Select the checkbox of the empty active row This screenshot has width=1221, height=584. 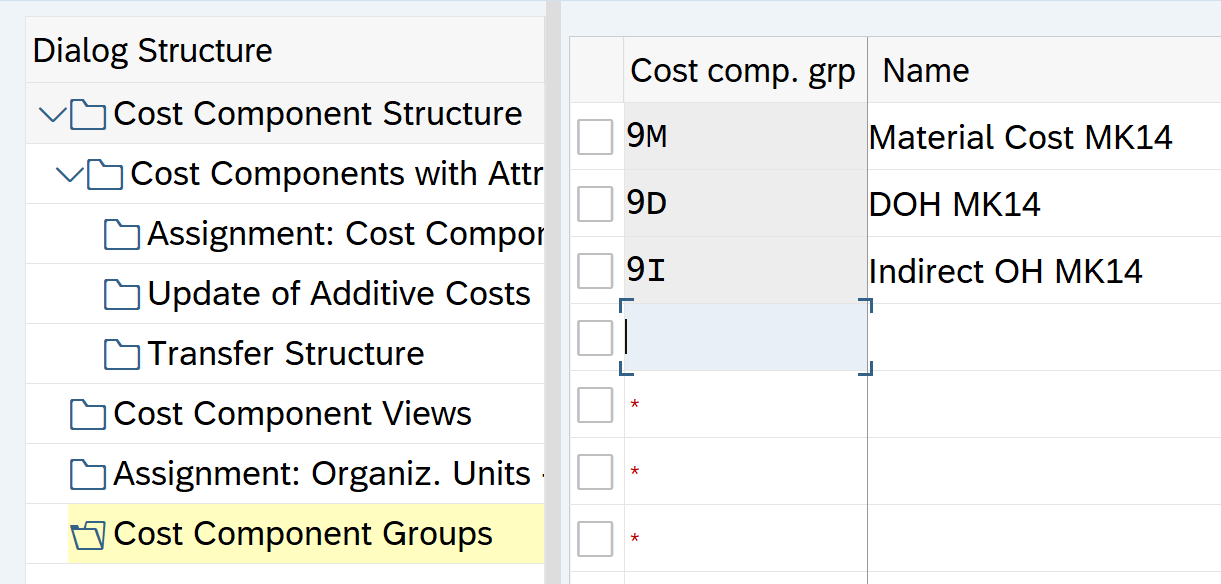(595, 338)
